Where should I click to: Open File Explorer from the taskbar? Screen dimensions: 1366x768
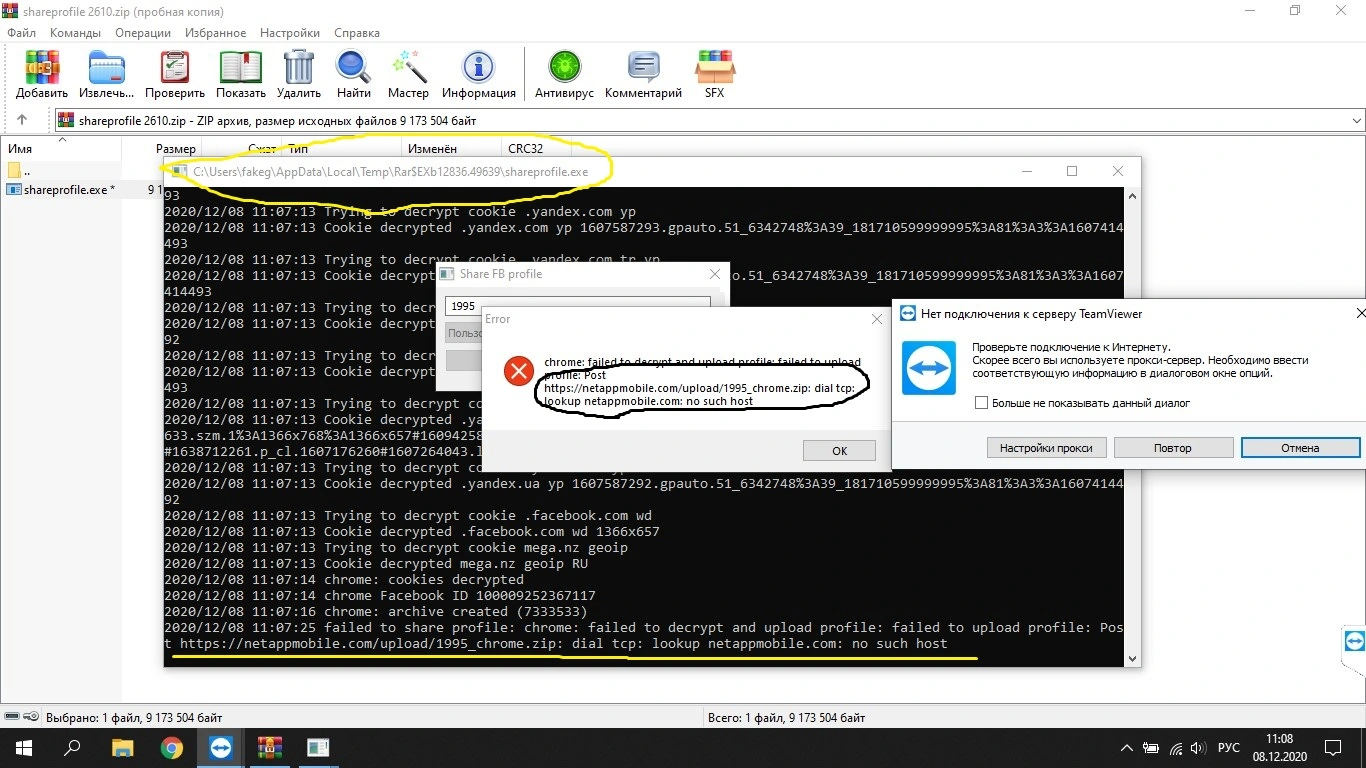click(122, 748)
